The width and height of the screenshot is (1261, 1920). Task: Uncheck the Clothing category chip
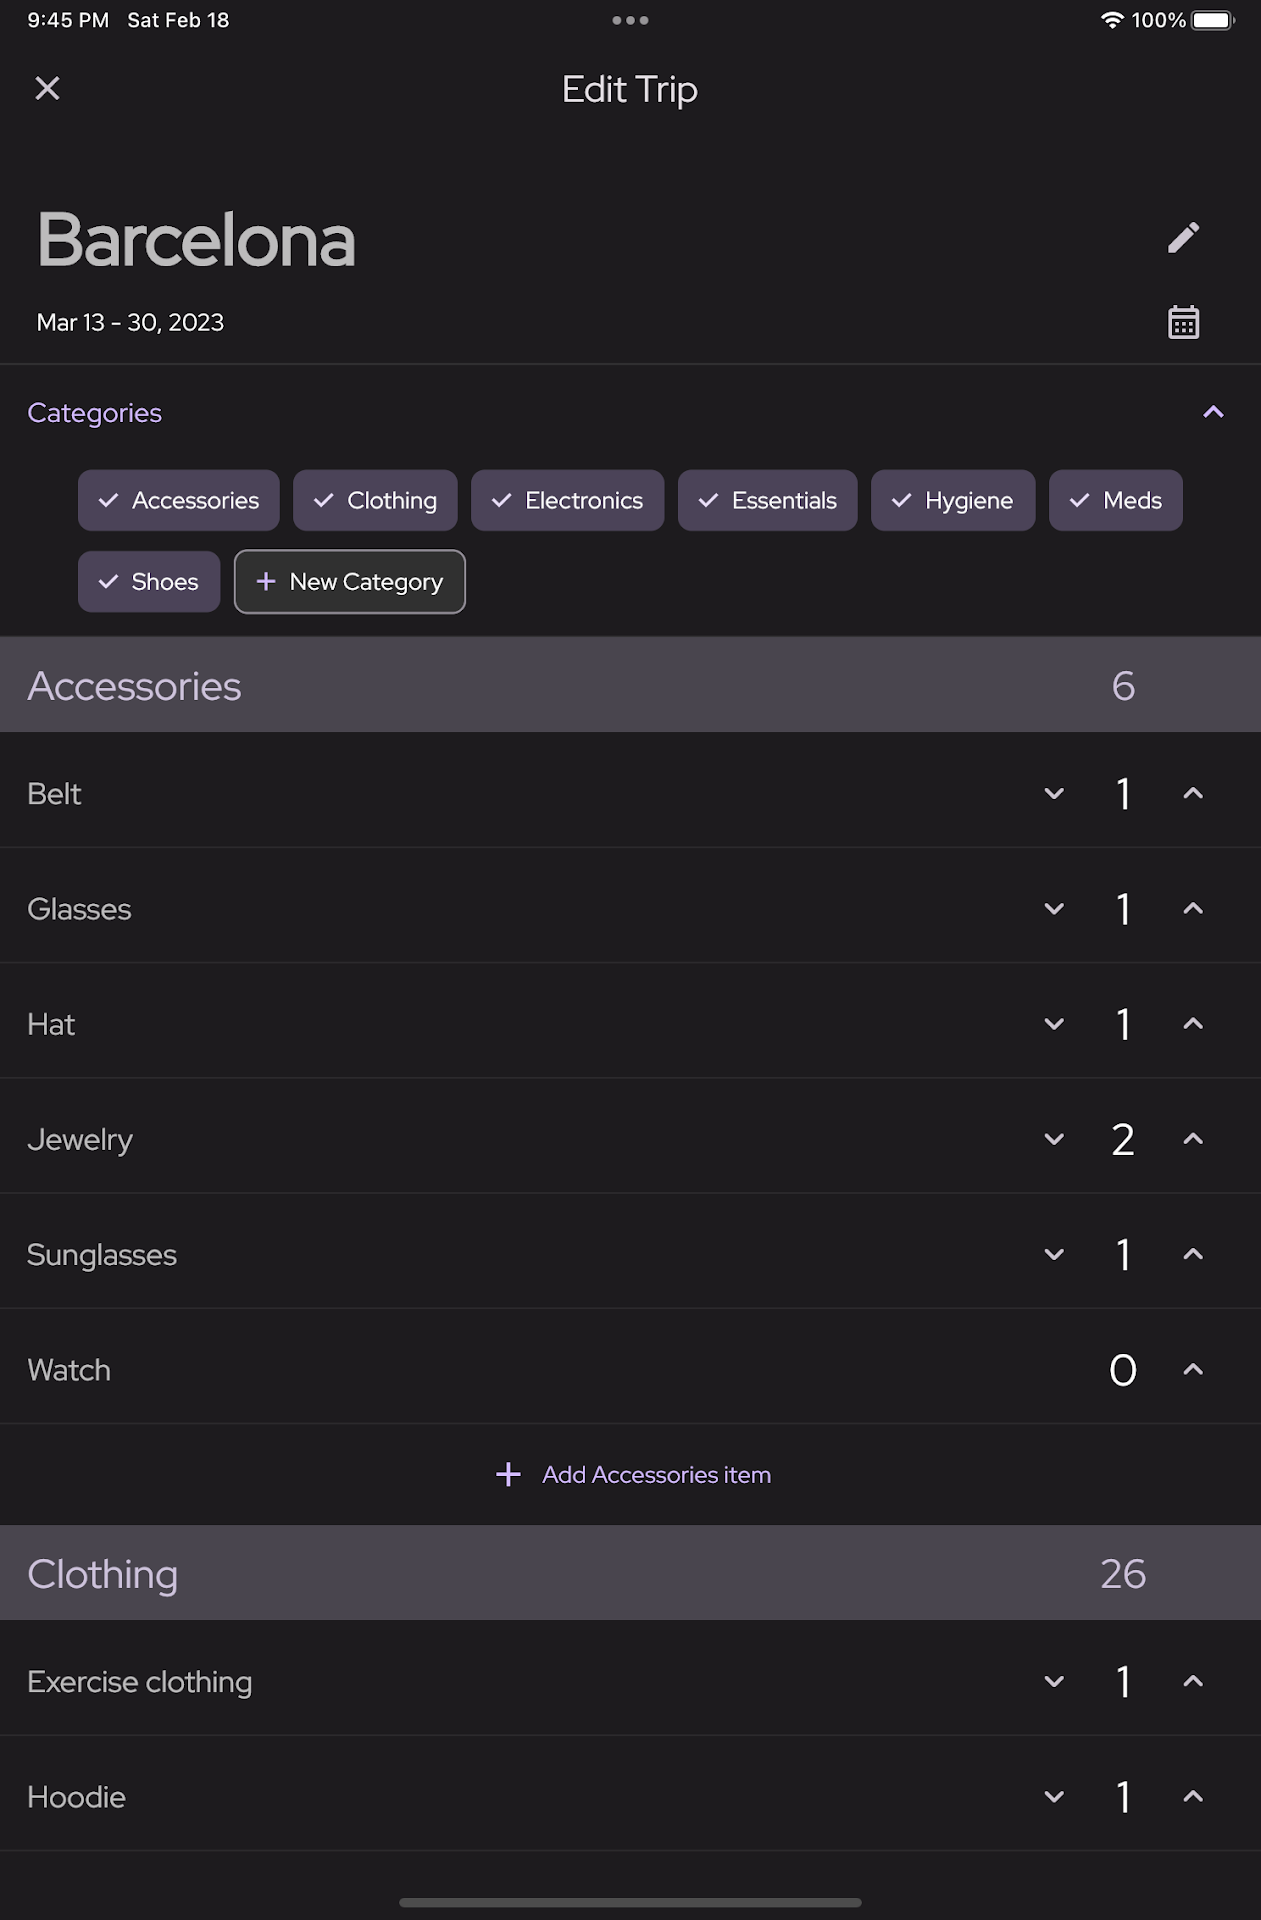375,500
